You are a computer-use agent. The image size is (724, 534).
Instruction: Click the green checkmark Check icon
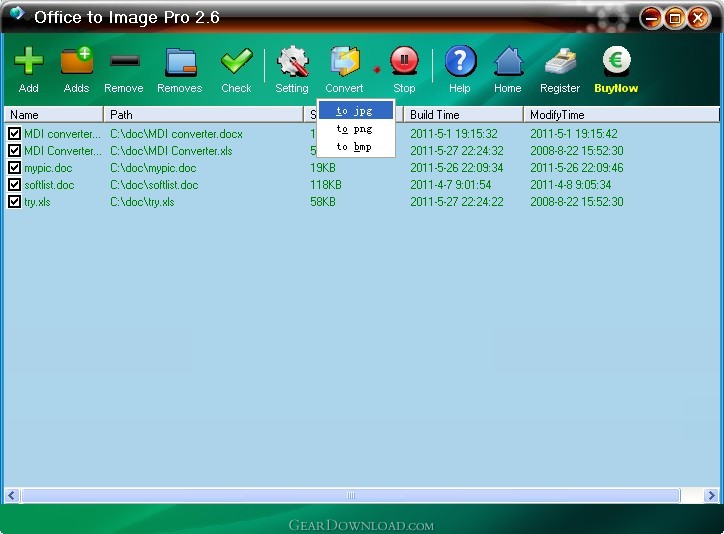tap(236, 61)
